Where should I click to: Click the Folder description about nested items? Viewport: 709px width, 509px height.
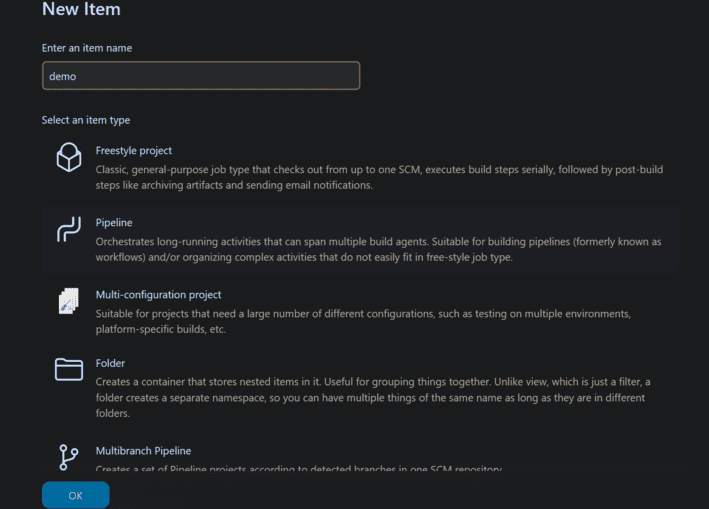click(373, 397)
